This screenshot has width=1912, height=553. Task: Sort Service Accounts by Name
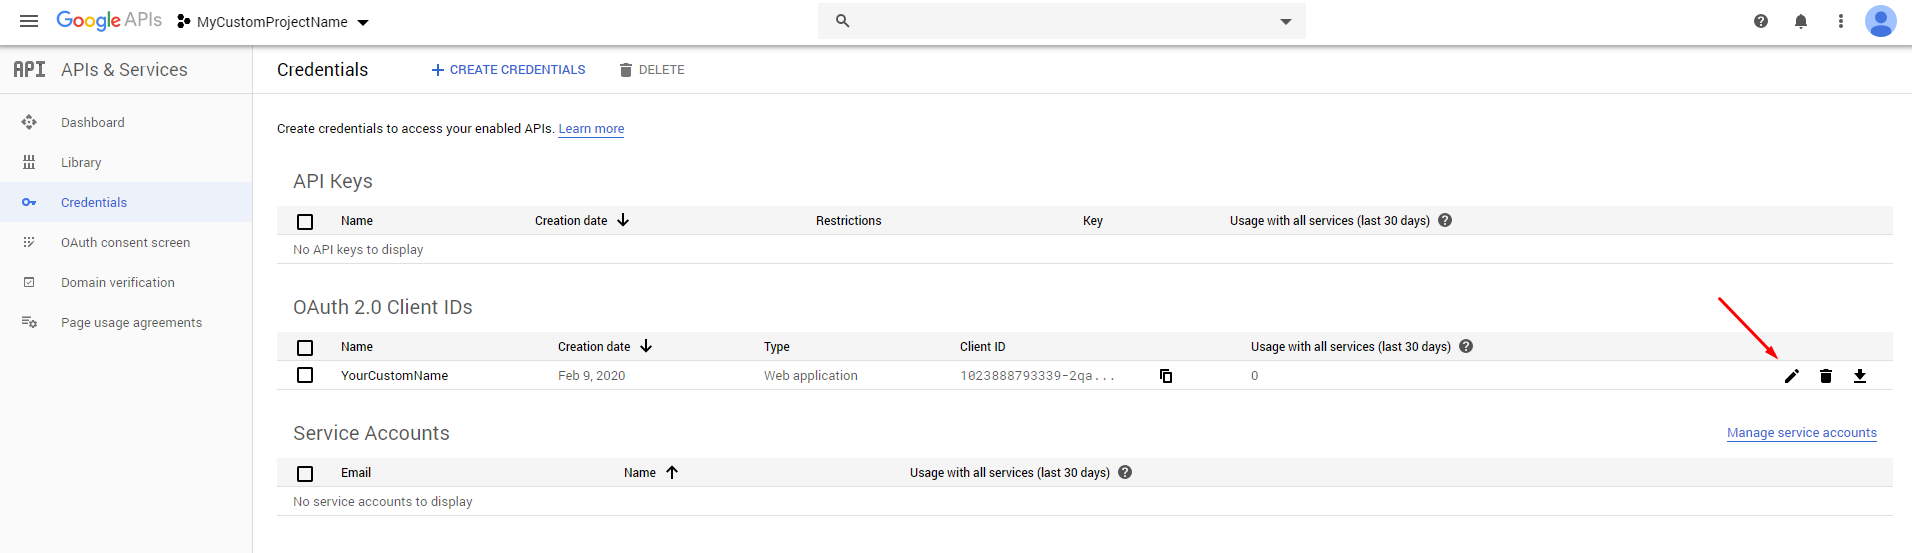click(651, 472)
